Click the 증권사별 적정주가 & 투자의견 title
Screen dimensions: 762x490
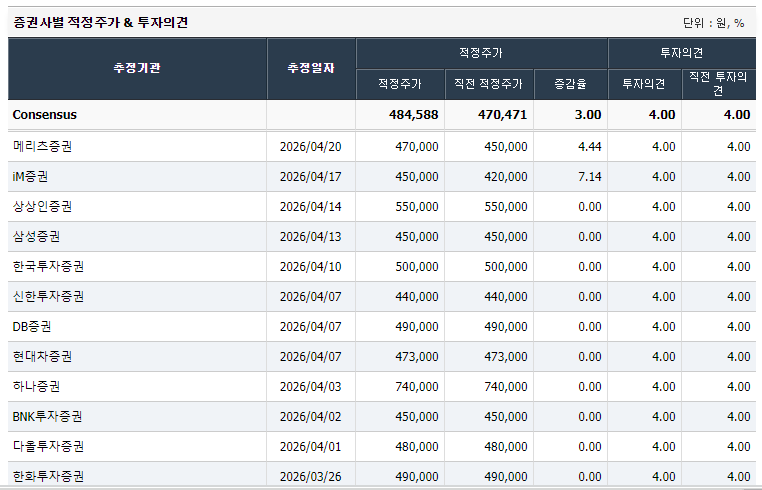[101, 22]
